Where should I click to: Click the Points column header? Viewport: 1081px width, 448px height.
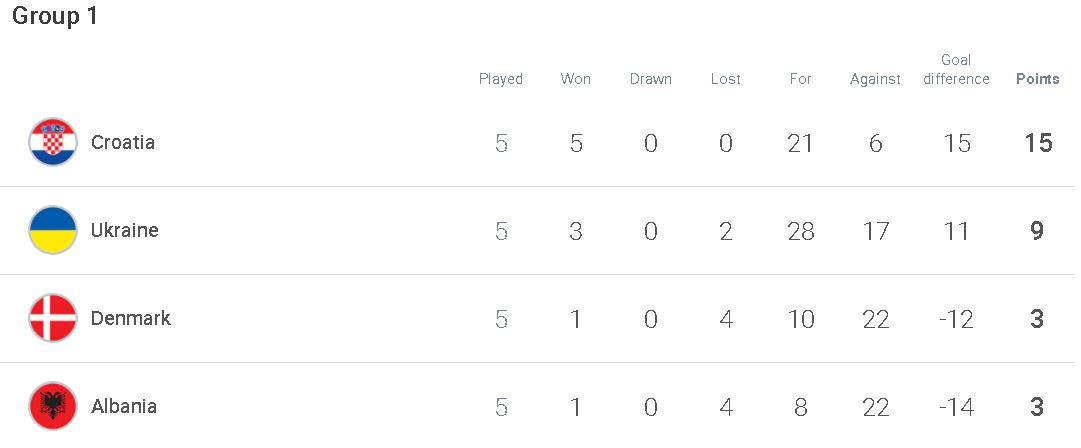[1038, 79]
